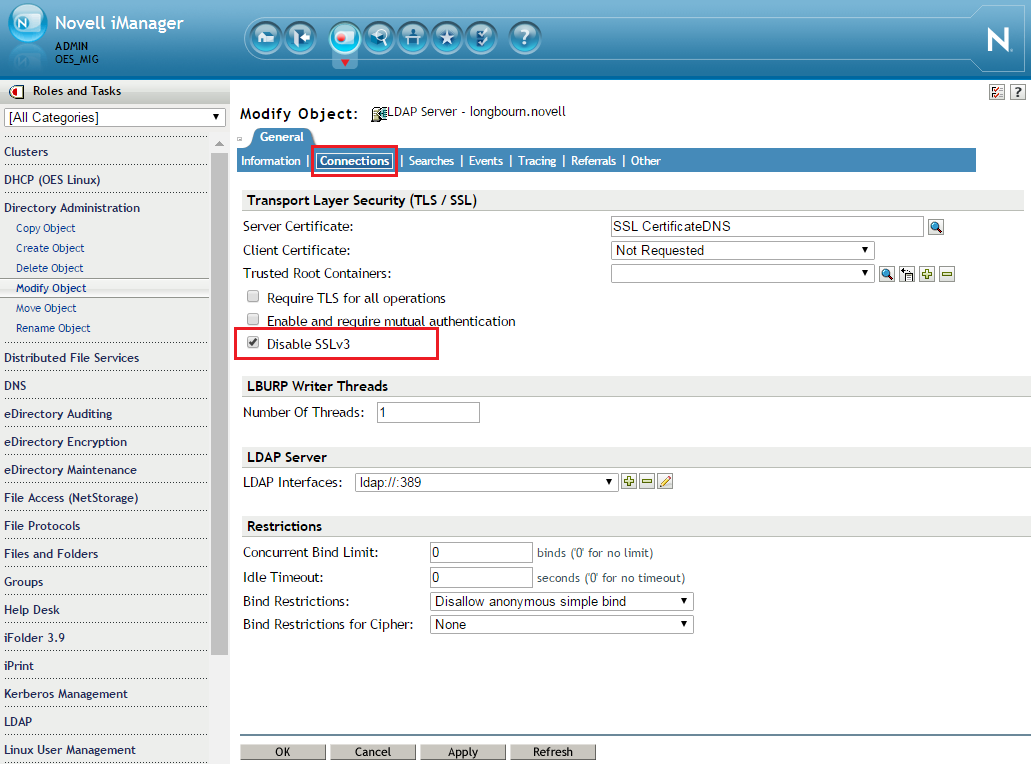Click the Refresh button
The image size is (1031, 764).
(x=553, y=752)
